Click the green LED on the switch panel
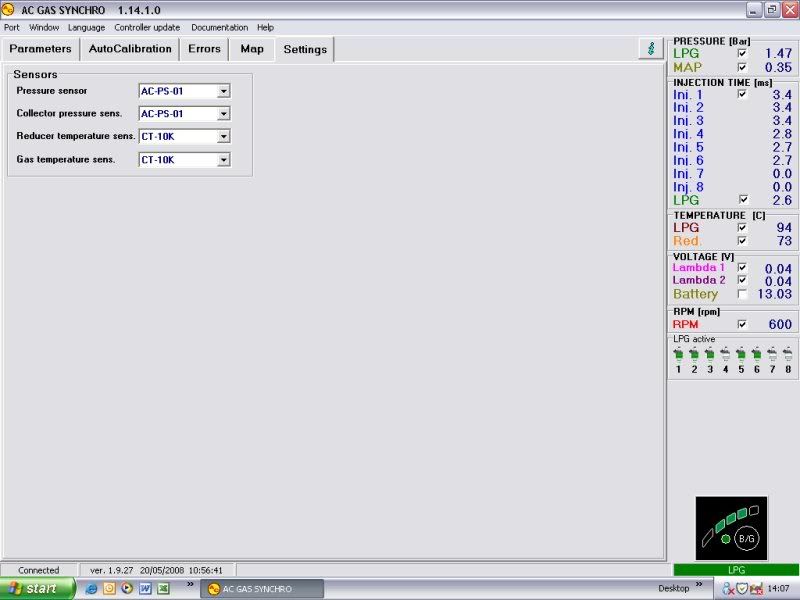Viewport: 800px width, 600px height. (726, 539)
